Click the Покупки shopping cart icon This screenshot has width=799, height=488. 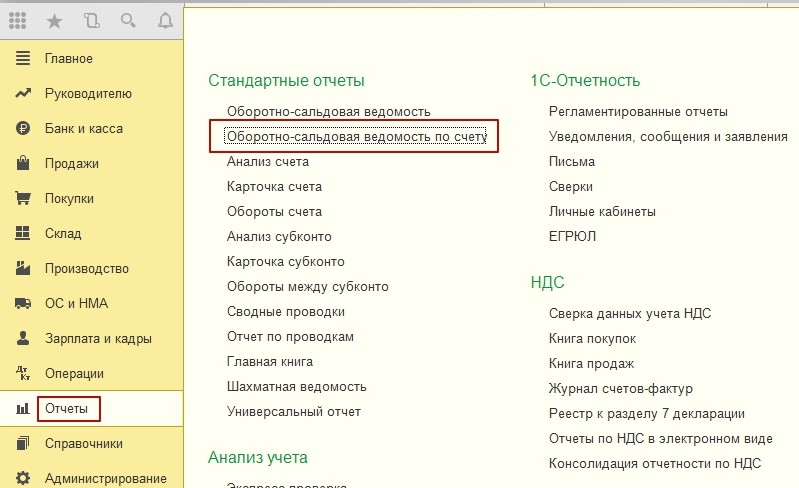(x=23, y=198)
